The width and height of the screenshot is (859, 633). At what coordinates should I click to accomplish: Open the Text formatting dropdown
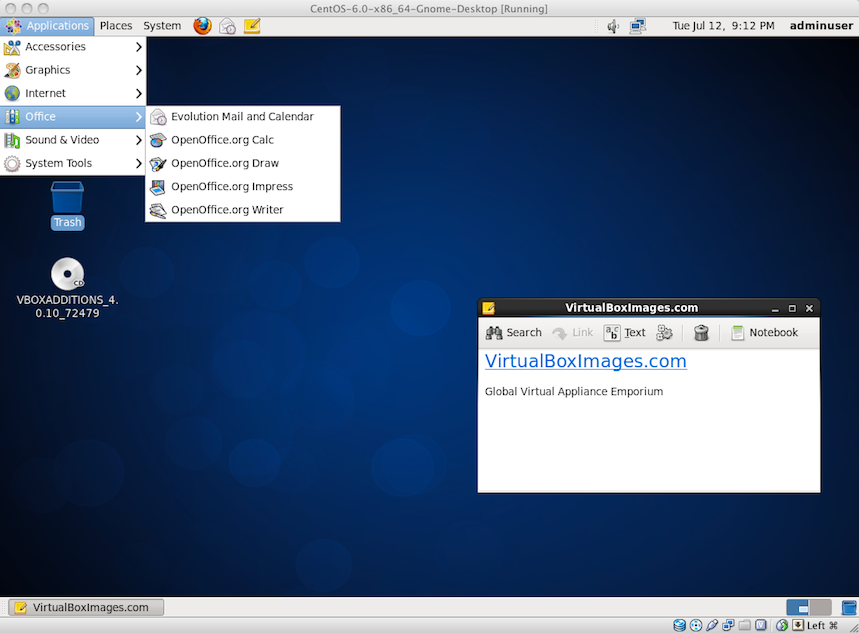(625, 333)
